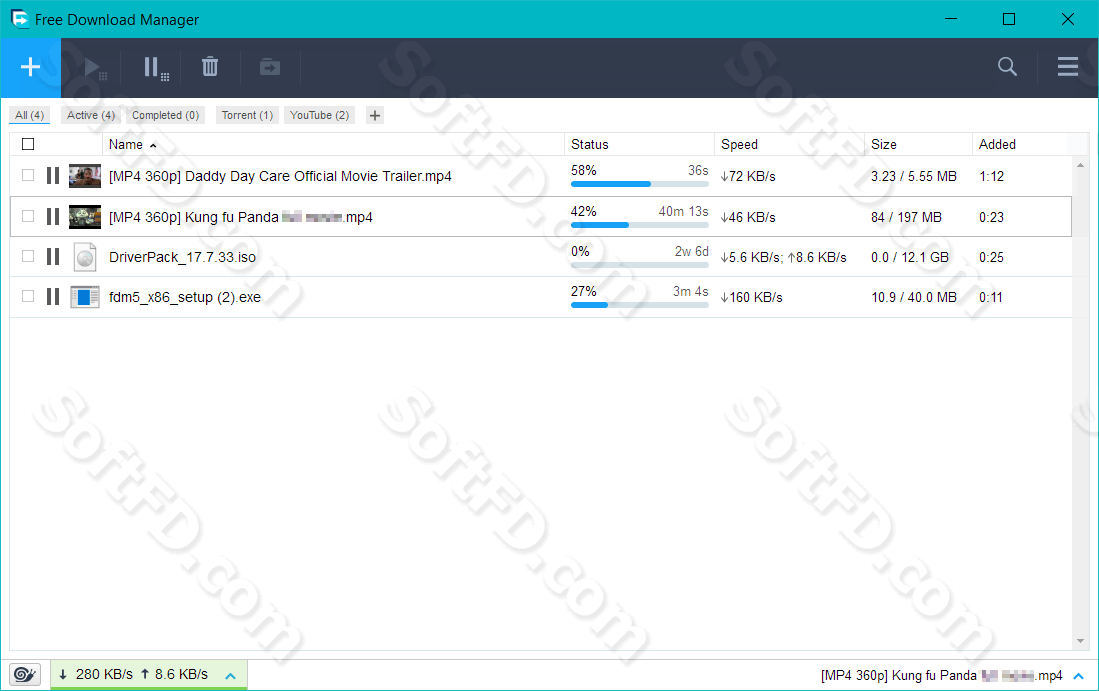Expand the speed limit panel arrow
Viewport: 1099px width, 691px height.
point(230,676)
